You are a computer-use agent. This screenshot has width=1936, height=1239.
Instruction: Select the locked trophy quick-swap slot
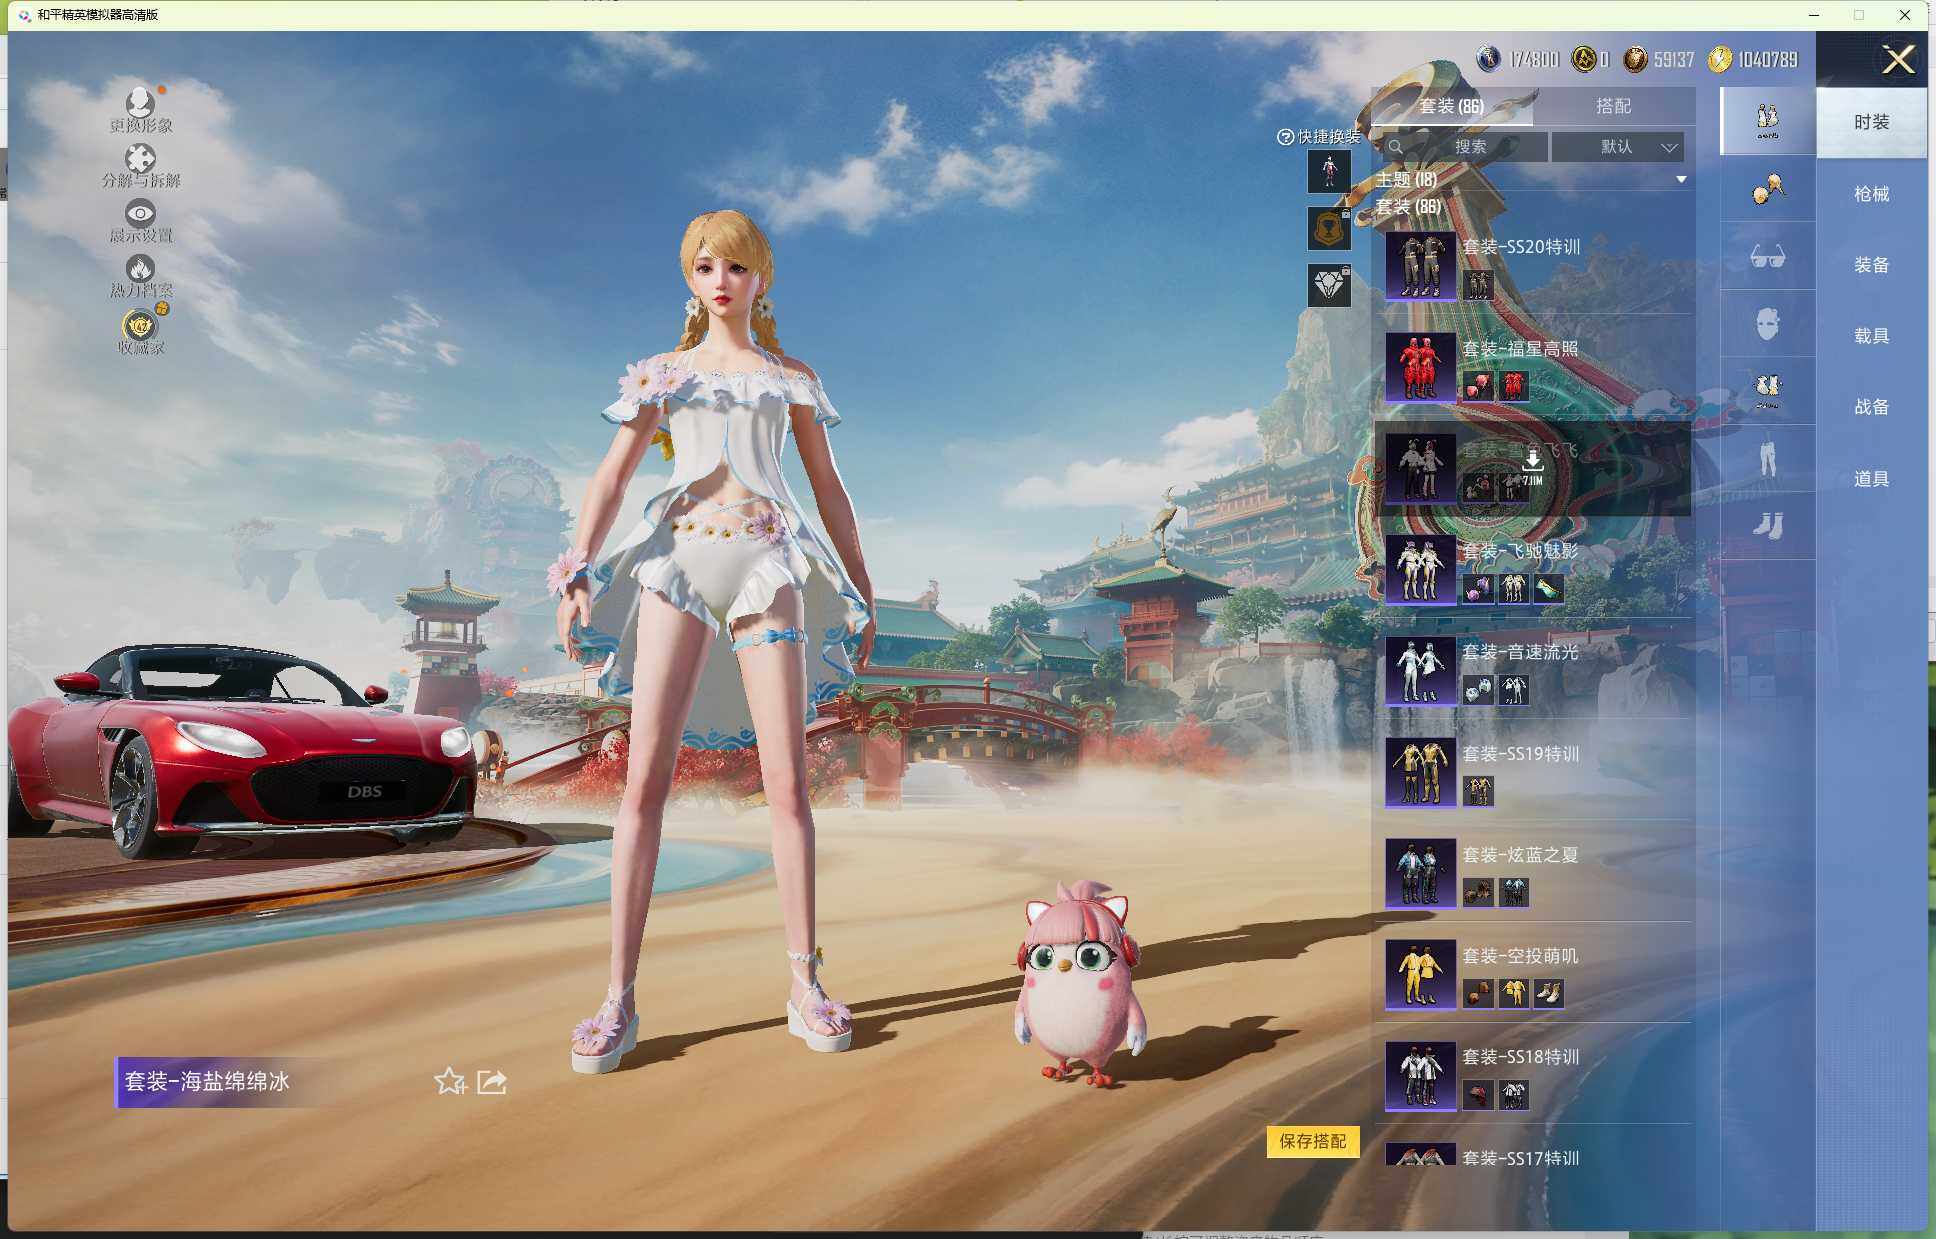[x=1329, y=229]
